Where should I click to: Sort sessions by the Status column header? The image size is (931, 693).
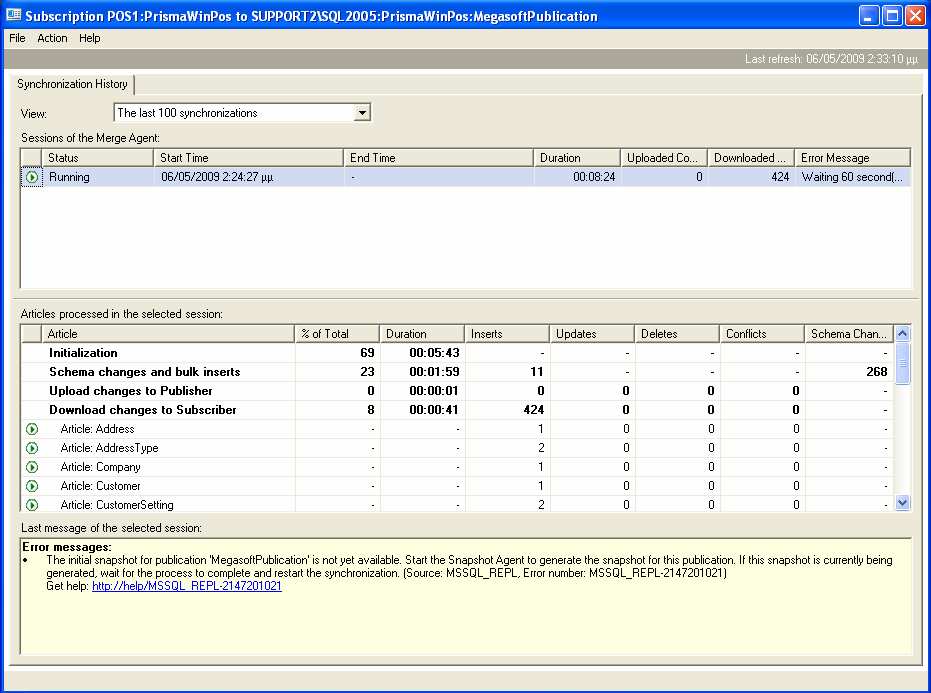[97, 158]
